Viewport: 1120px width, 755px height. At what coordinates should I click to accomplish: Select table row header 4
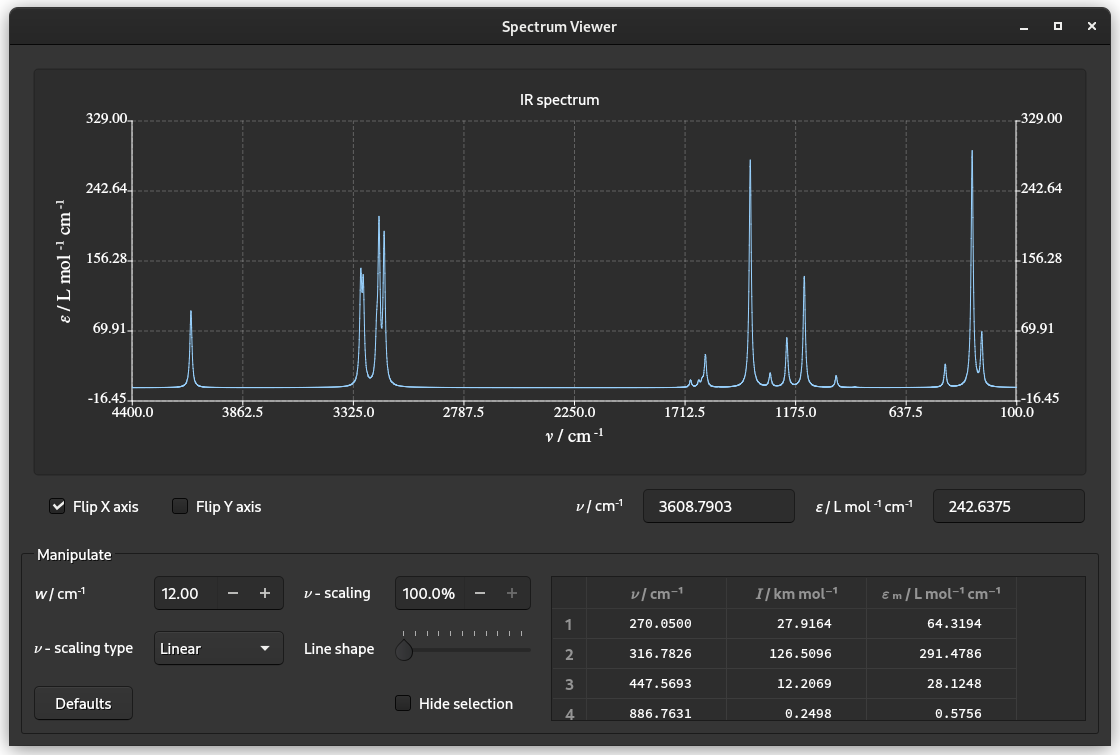click(x=569, y=711)
